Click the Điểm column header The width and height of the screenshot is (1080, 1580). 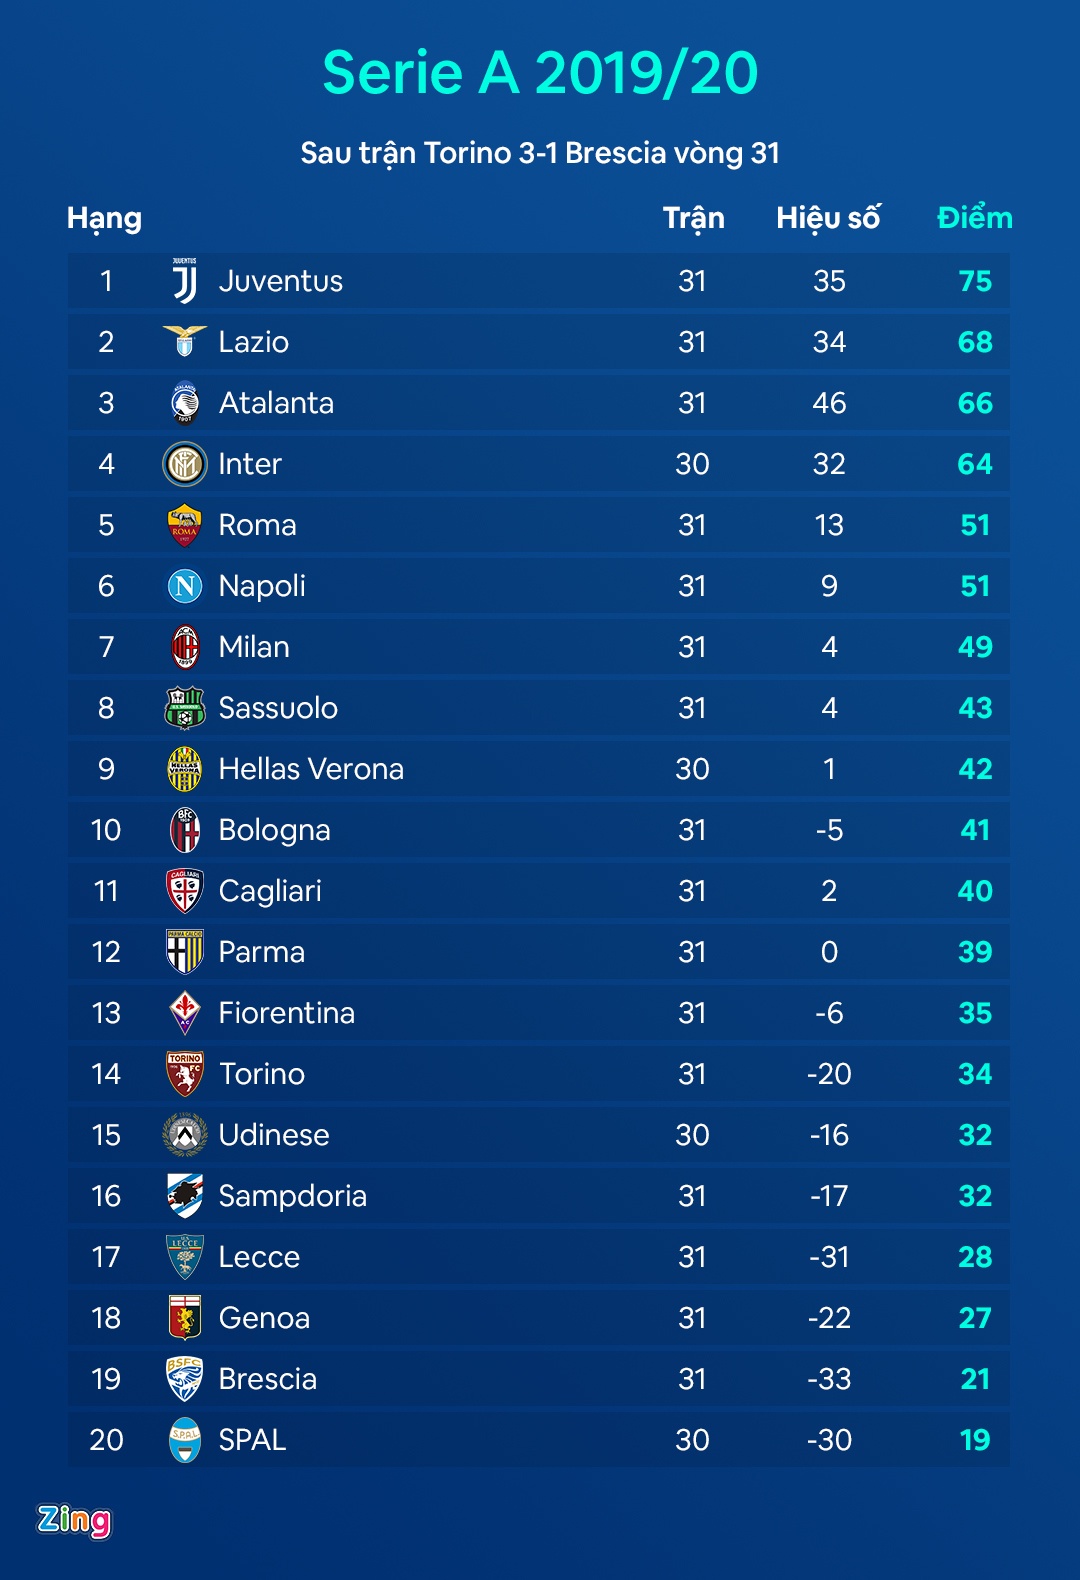pos(974,218)
